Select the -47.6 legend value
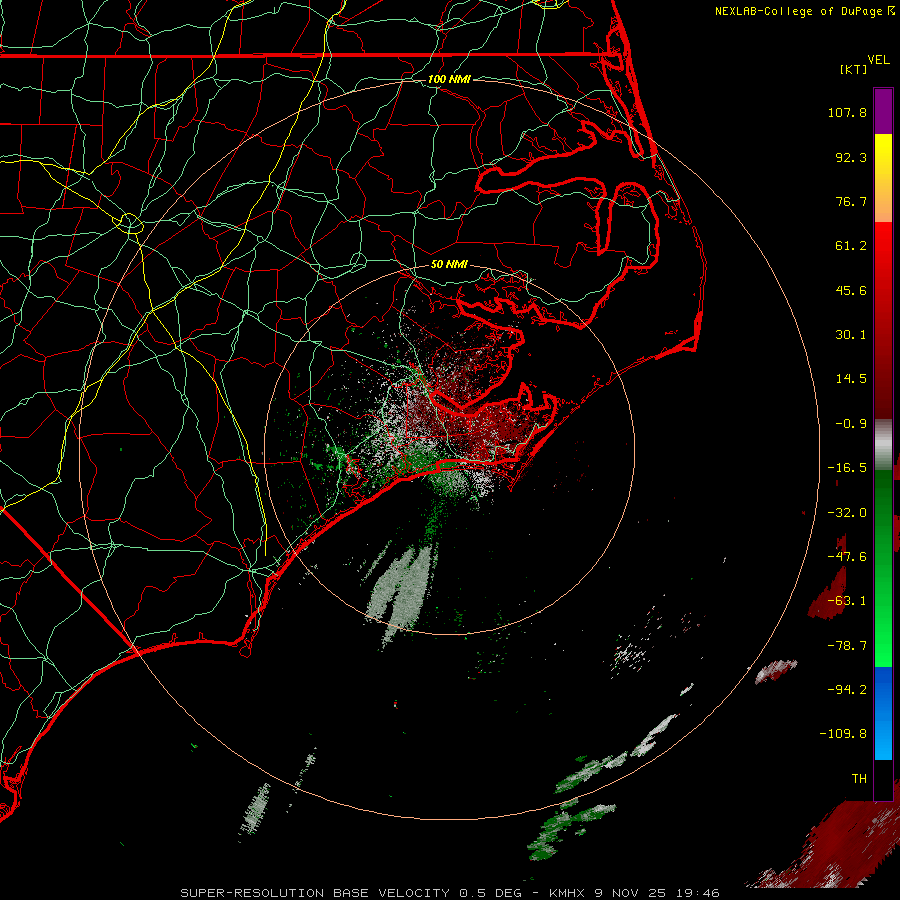The height and width of the screenshot is (900, 900). pos(847,557)
